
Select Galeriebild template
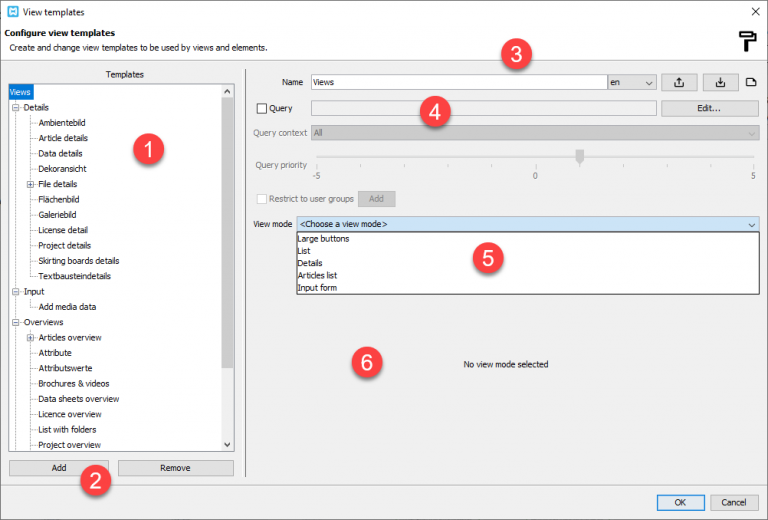[x=57, y=215]
